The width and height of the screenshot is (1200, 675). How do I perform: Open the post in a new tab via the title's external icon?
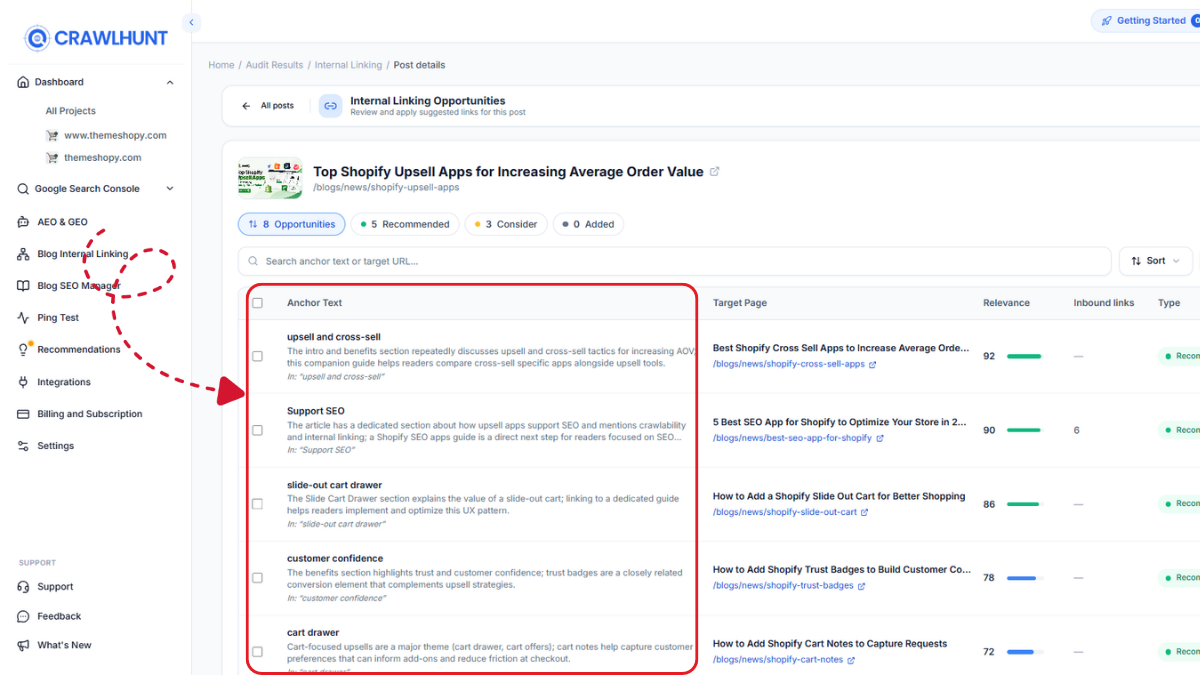(x=714, y=172)
